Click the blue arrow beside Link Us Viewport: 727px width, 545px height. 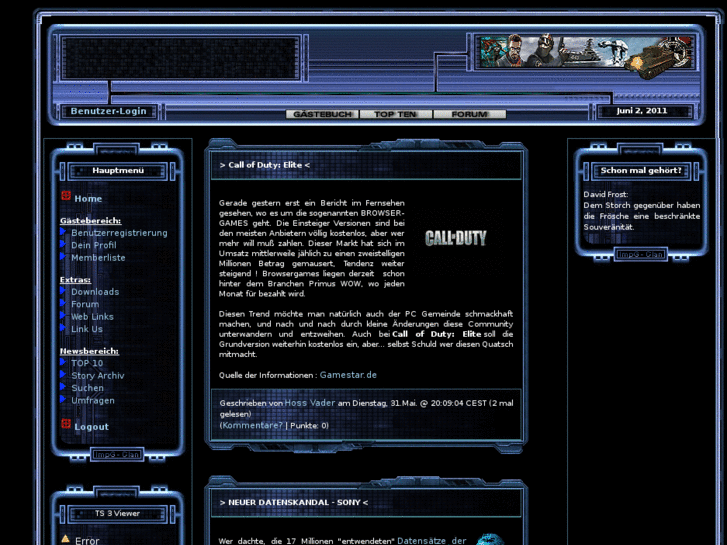[x=63, y=328]
